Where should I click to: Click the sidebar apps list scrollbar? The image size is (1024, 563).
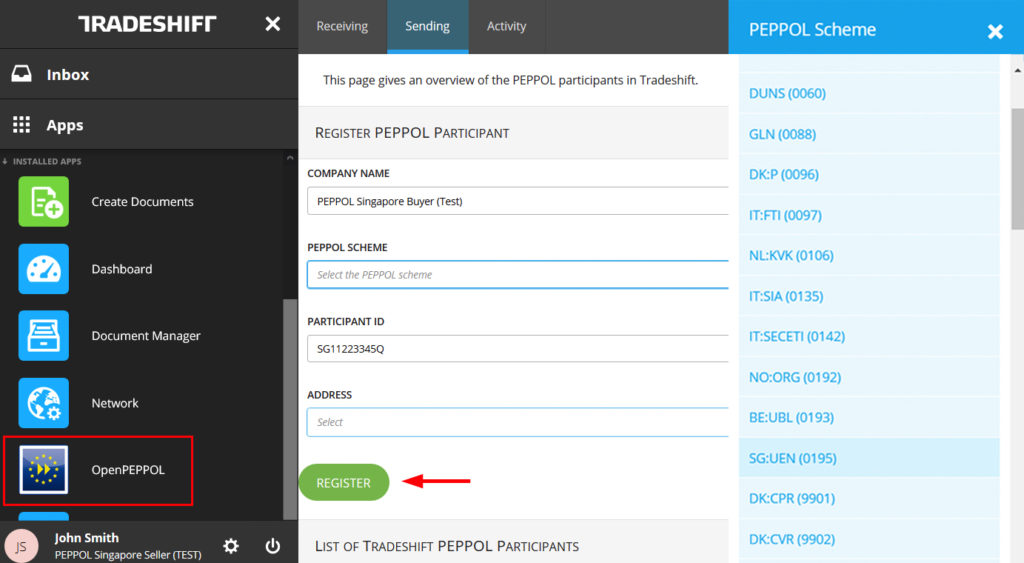click(290, 409)
